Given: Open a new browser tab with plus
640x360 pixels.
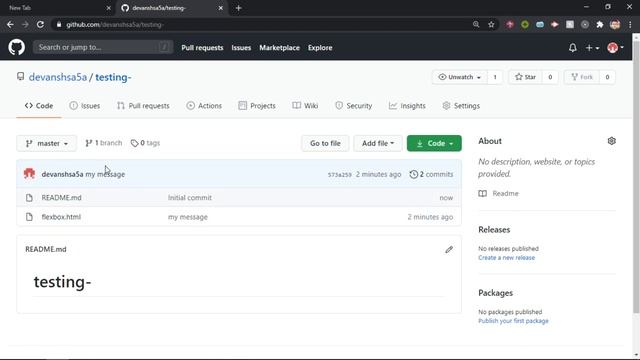Looking at the screenshot, I should tap(238, 8).
